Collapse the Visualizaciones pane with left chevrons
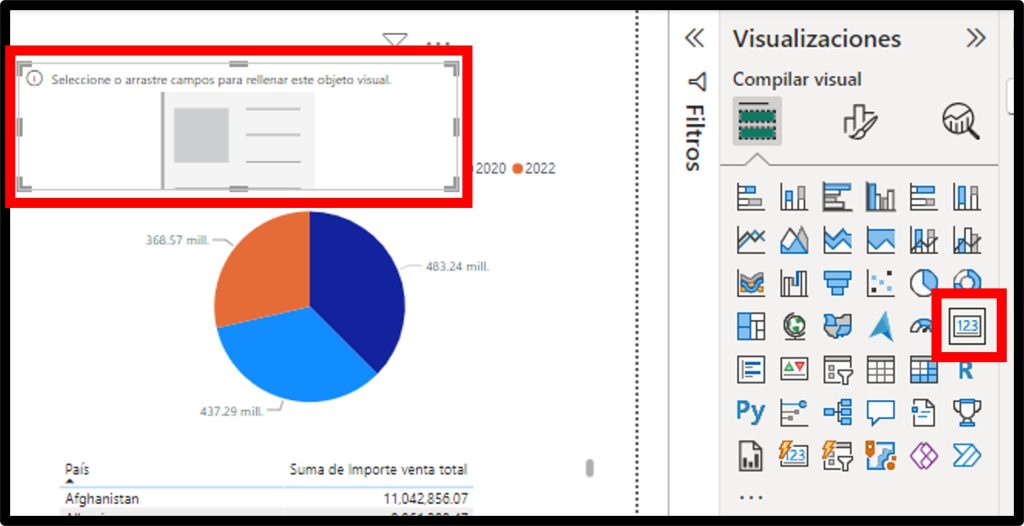Image resolution: width=1024 pixels, height=526 pixels. pyautogui.click(x=694, y=39)
